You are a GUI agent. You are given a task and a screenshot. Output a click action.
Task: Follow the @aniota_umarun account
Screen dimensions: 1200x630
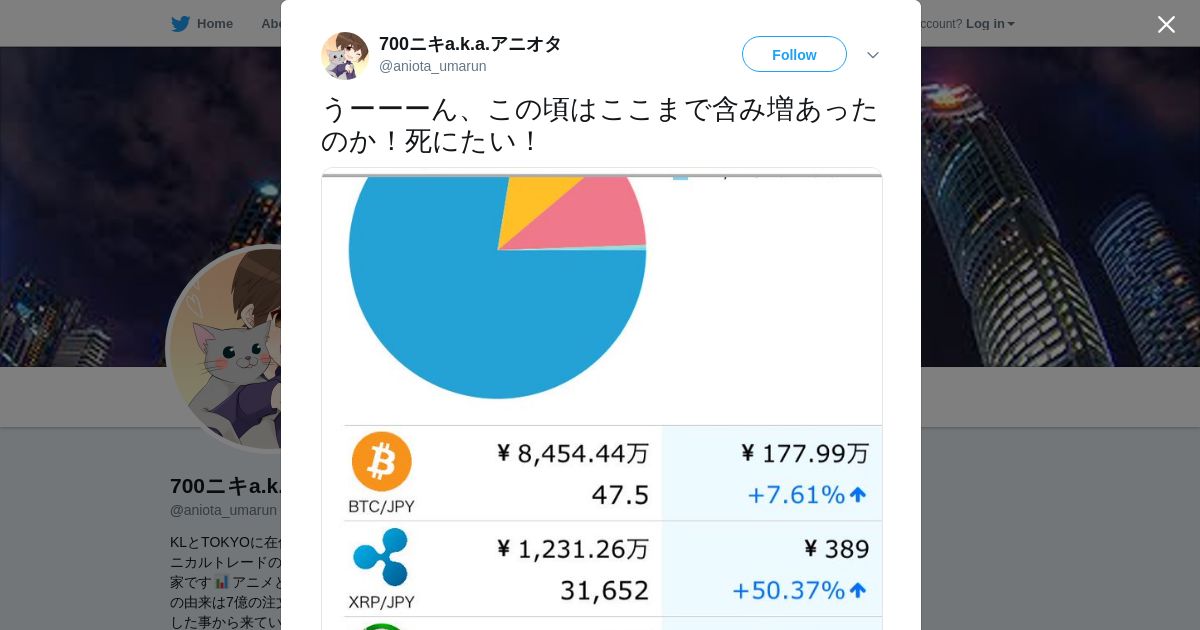tap(794, 54)
